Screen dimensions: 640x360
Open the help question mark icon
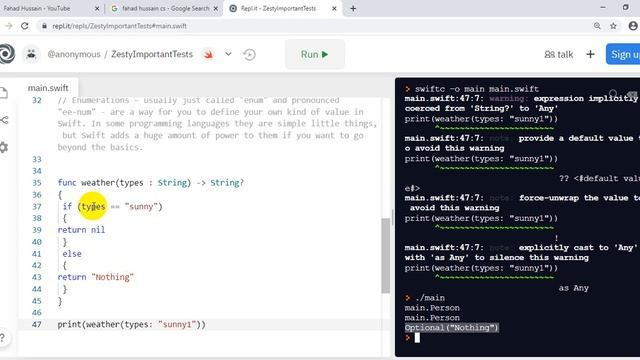2,338
